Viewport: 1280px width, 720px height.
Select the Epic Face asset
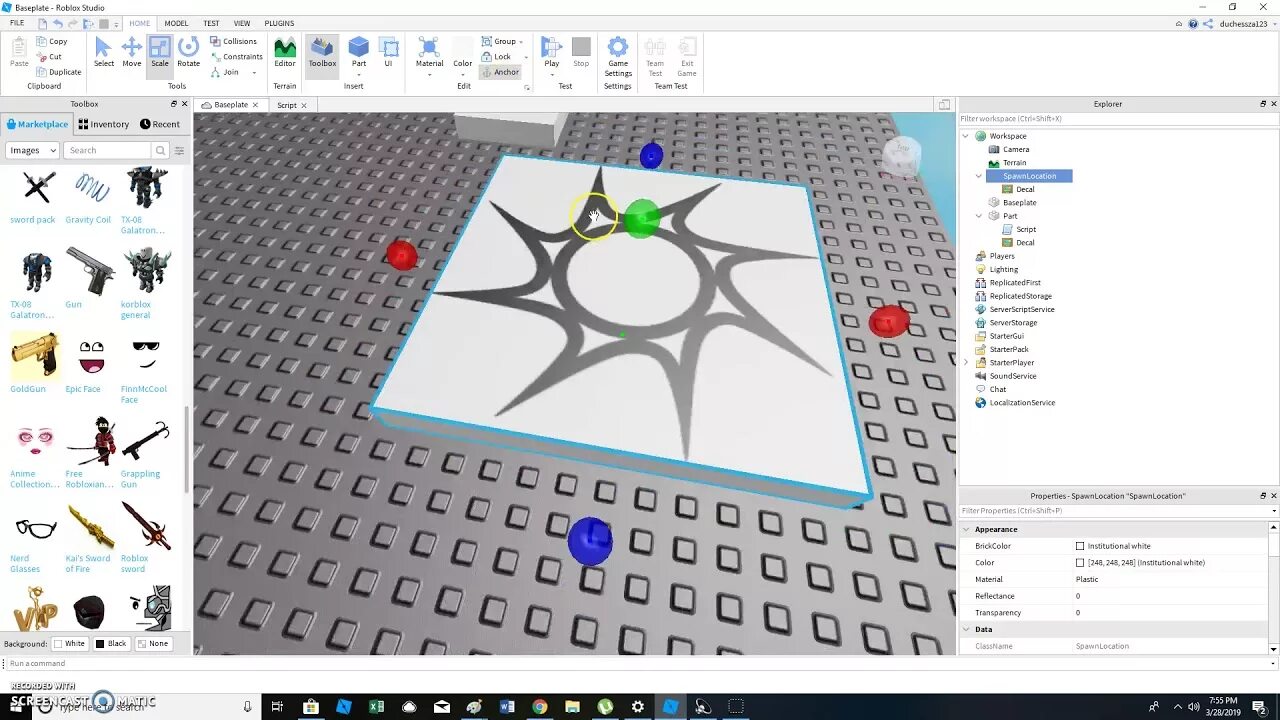(x=90, y=364)
